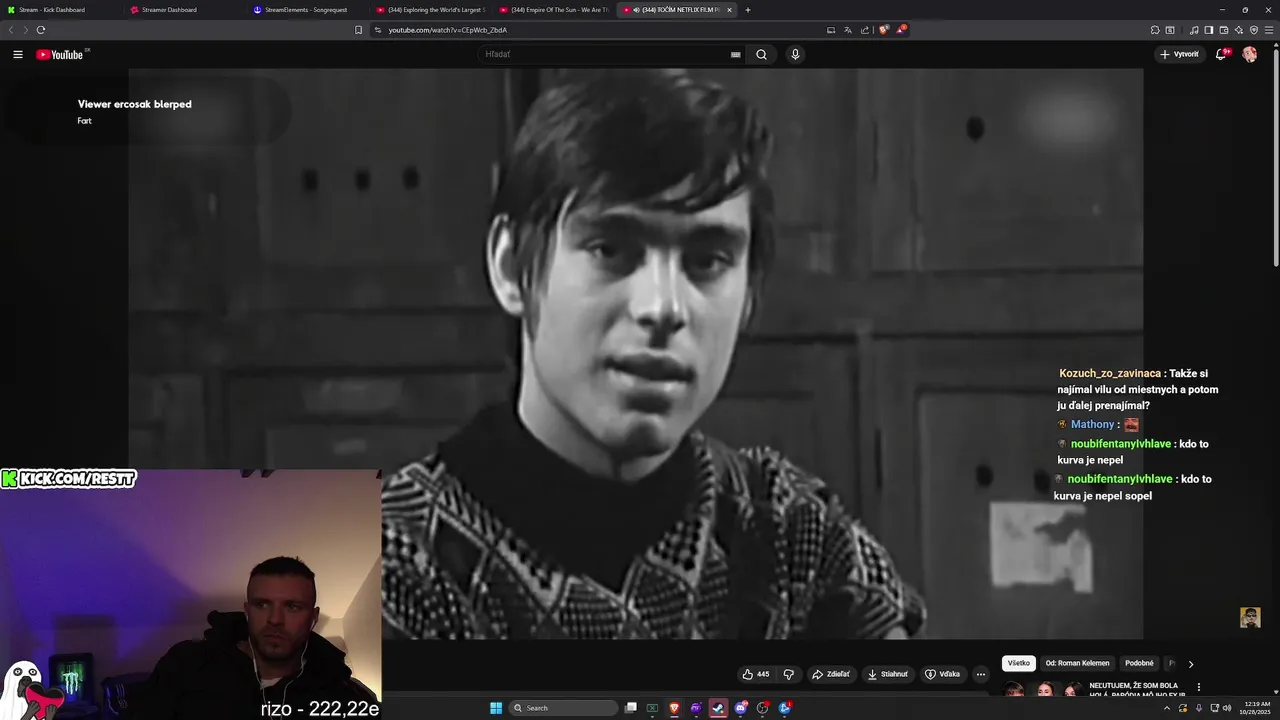Open taskbar clock showing 12:19 AM

[1254, 708]
